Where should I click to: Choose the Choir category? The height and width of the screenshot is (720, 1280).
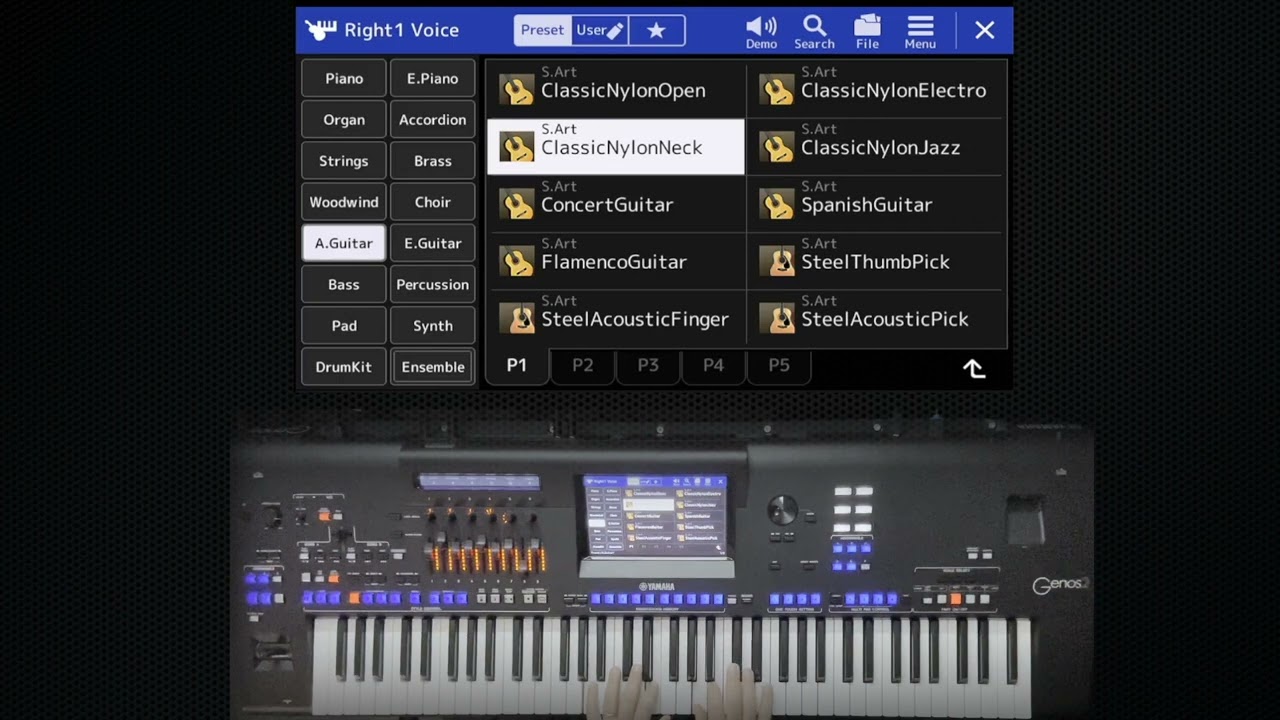433,202
